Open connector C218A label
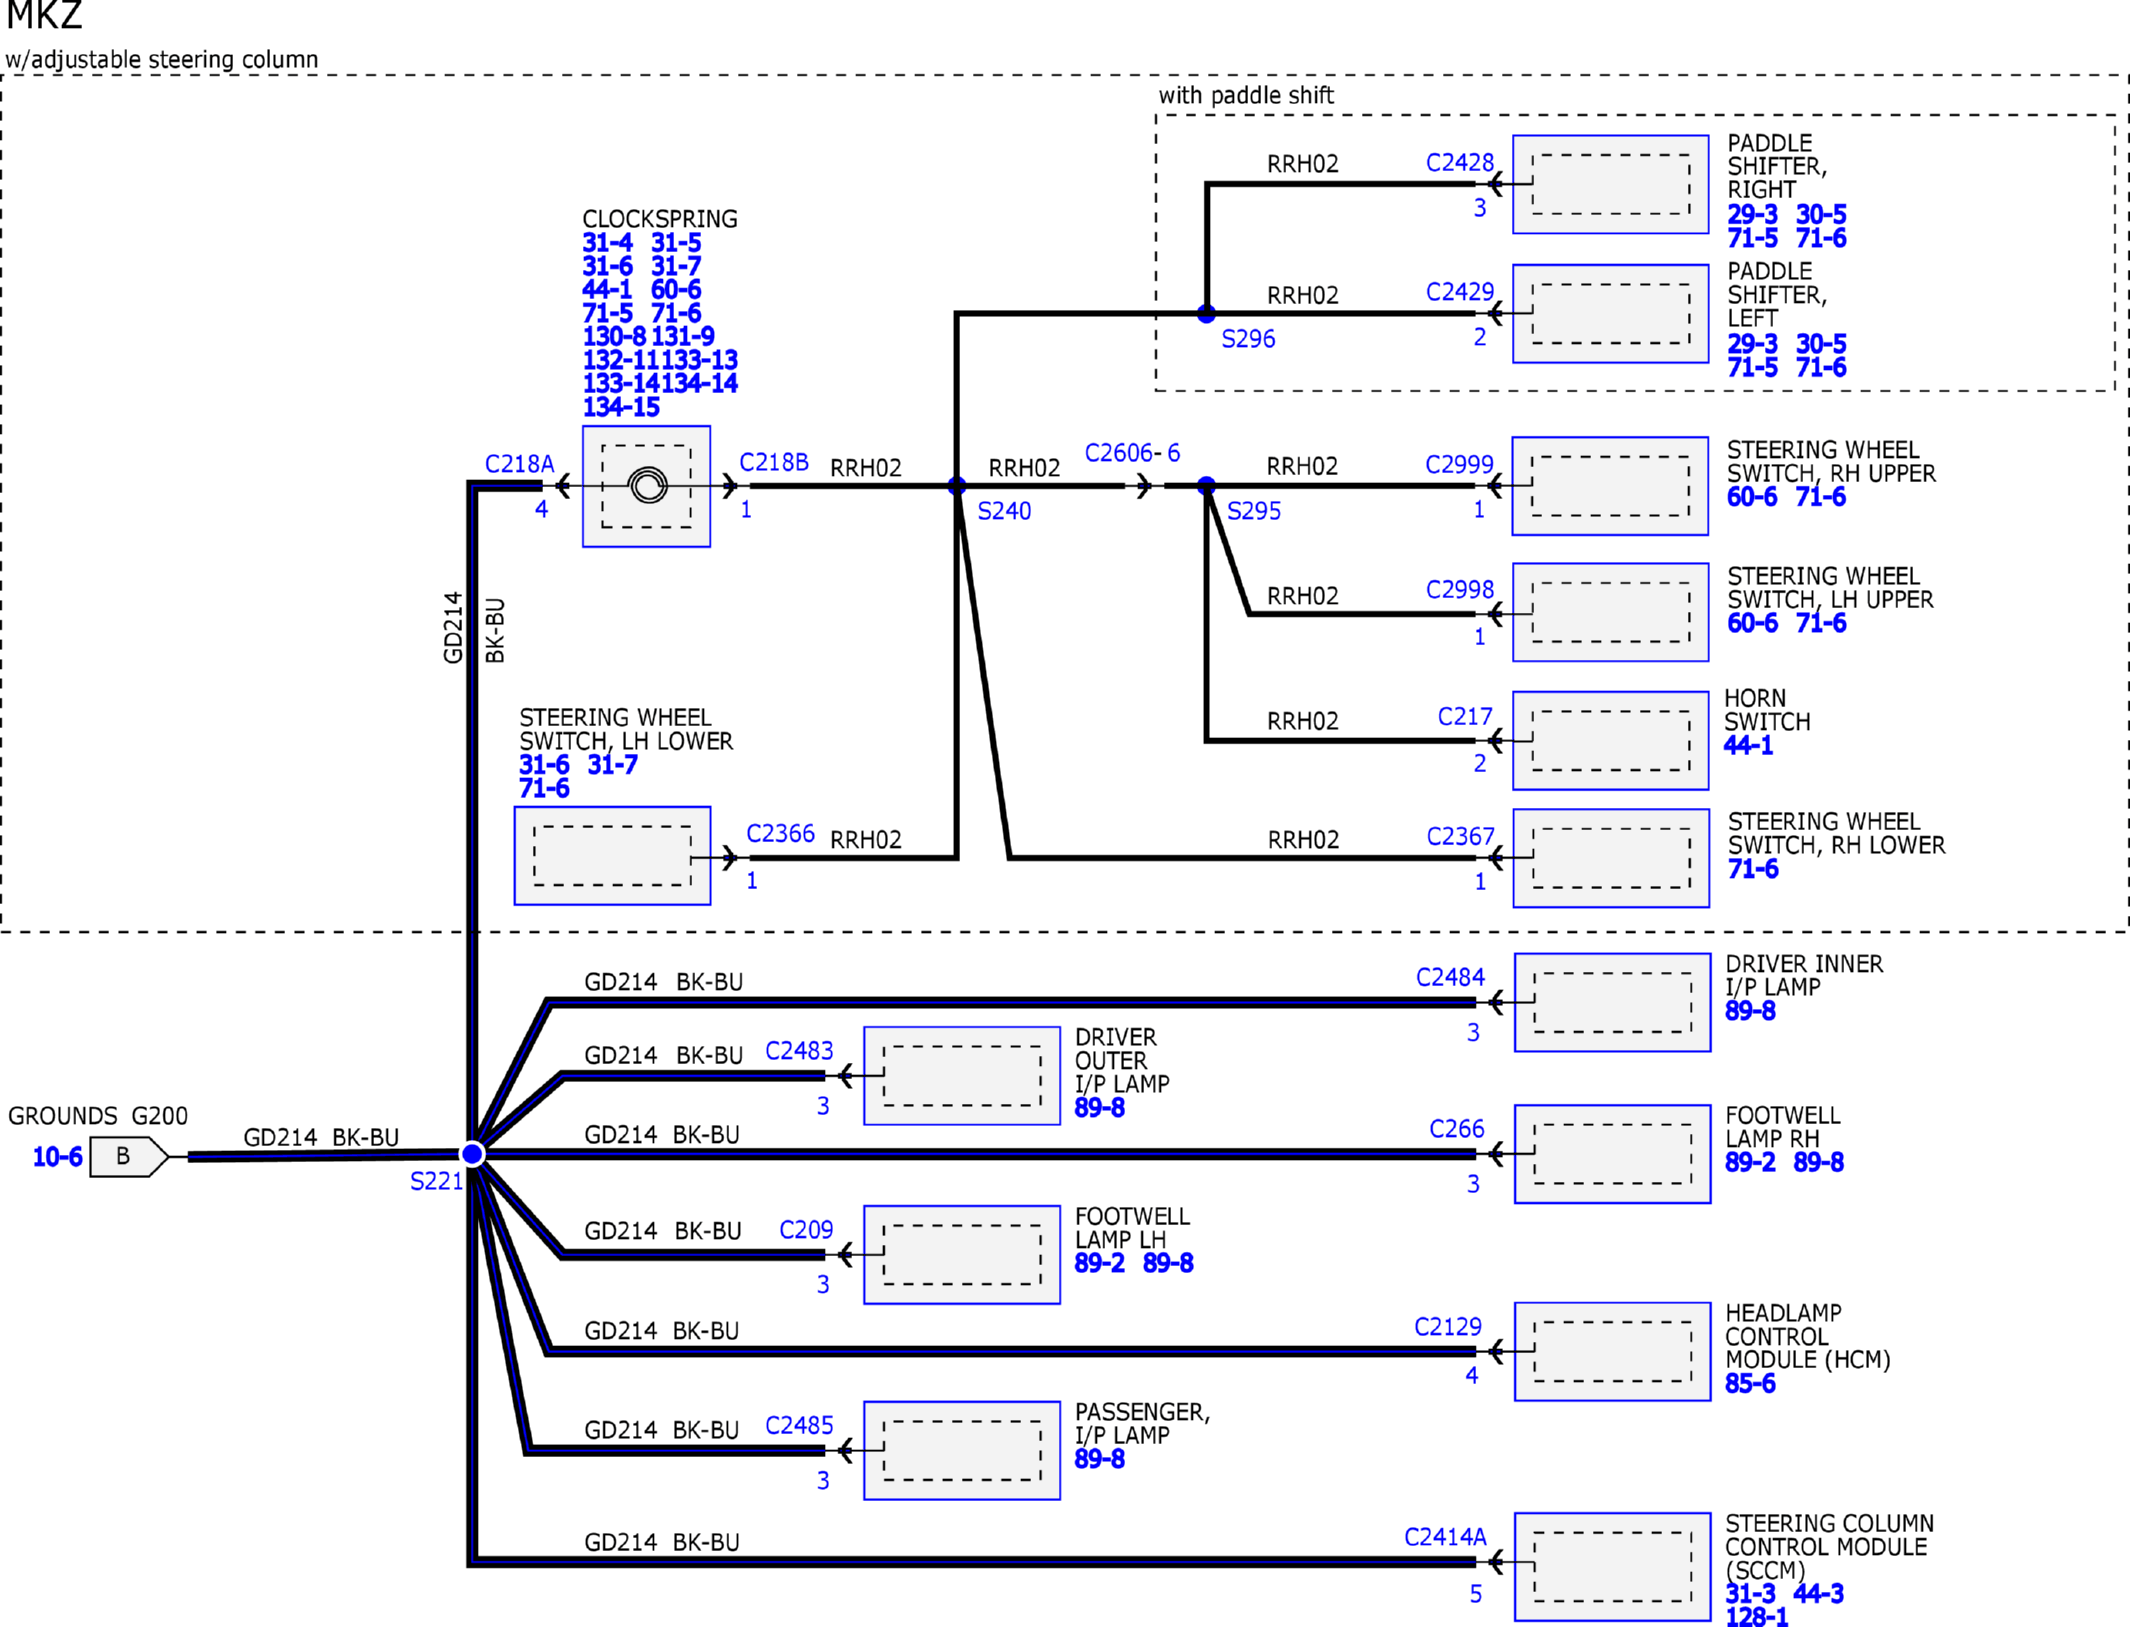This screenshot has width=2130, height=1627. (519, 464)
